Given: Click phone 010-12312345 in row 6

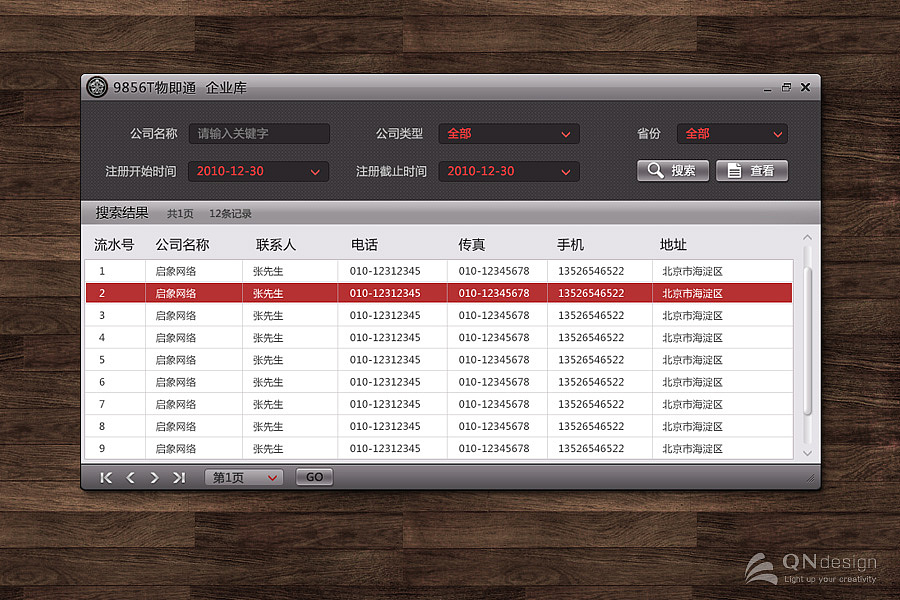Looking at the screenshot, I should pos(385,382).
